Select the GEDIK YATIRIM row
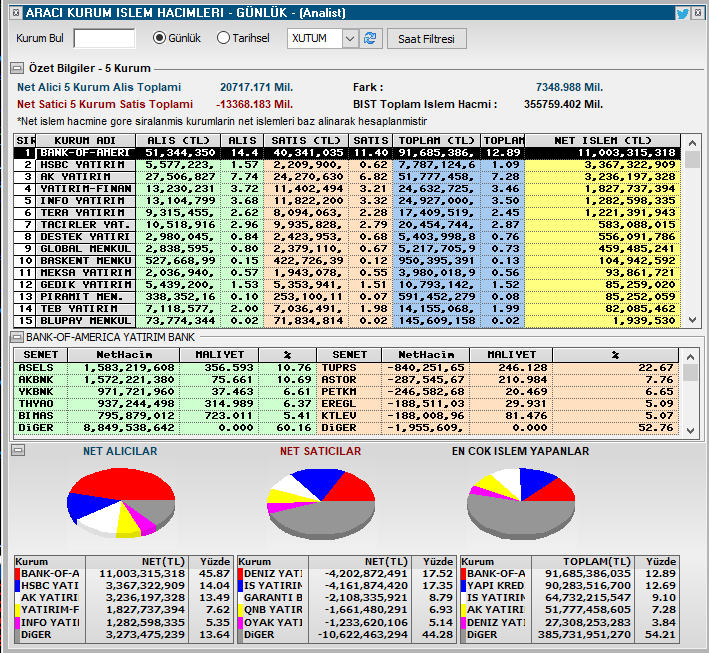Viewport: 709px width, 653px height. (x=347, y=284)
